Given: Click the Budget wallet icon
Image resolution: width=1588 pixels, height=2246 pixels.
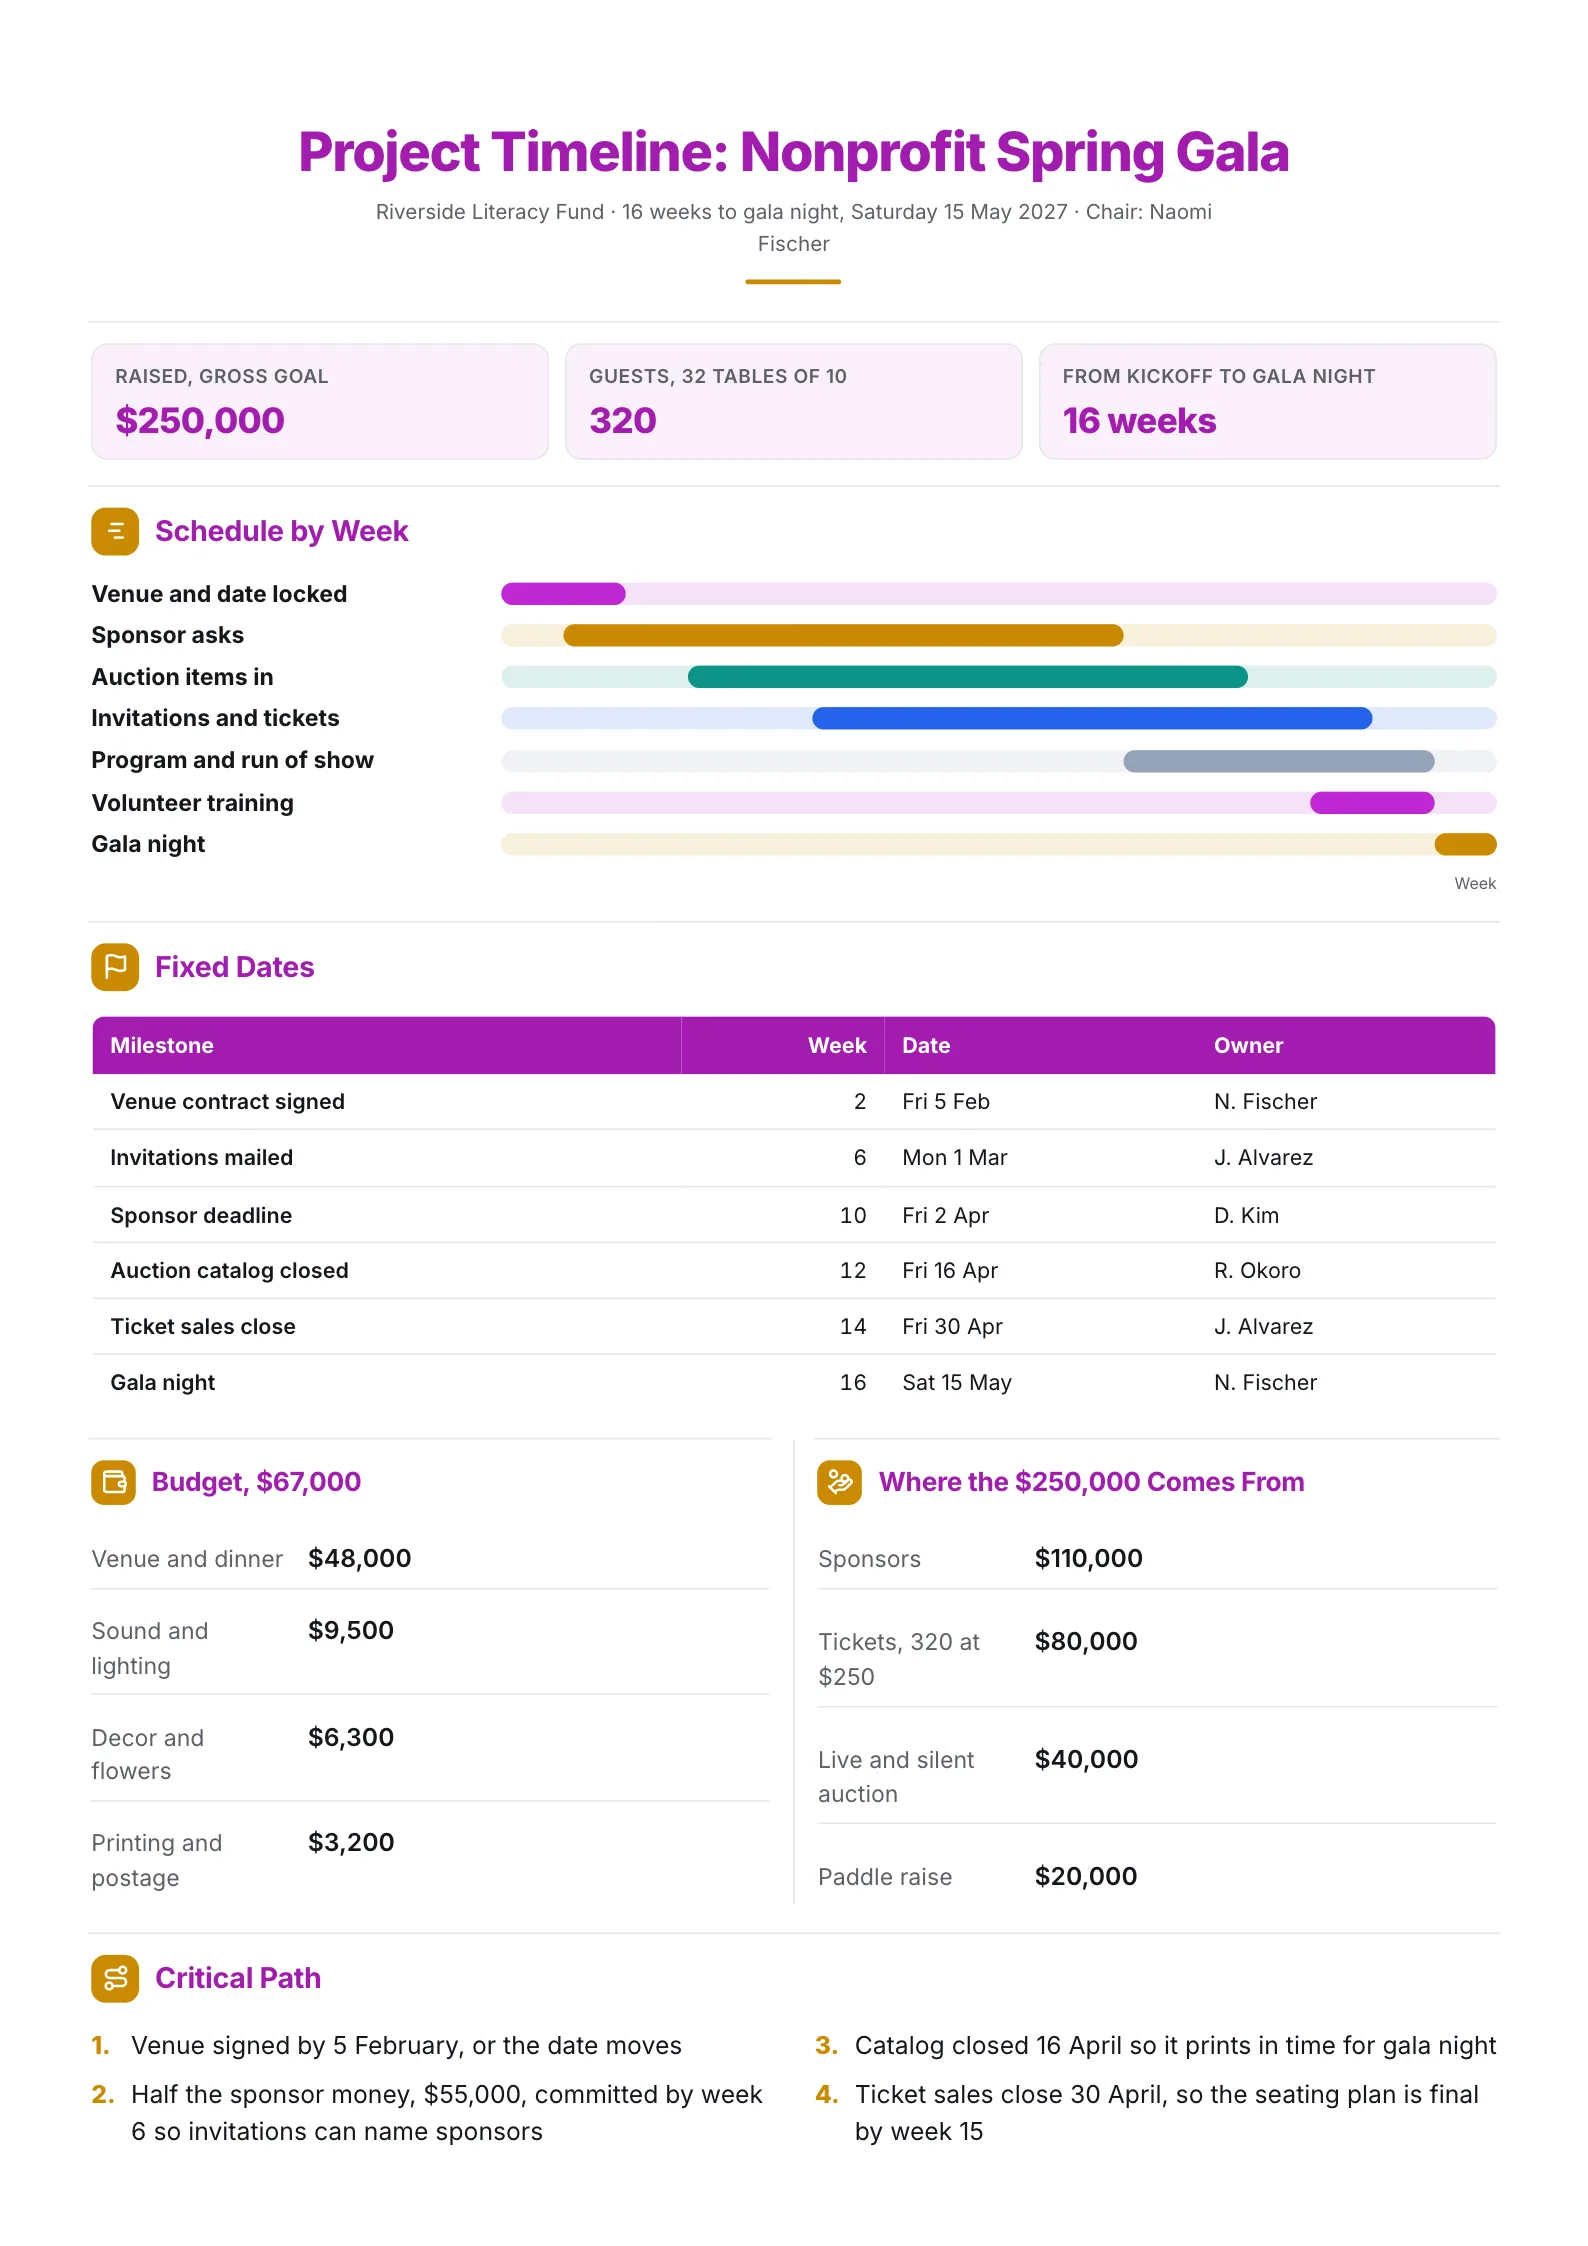Looking at the screenshot, I should pos(114,1482).
